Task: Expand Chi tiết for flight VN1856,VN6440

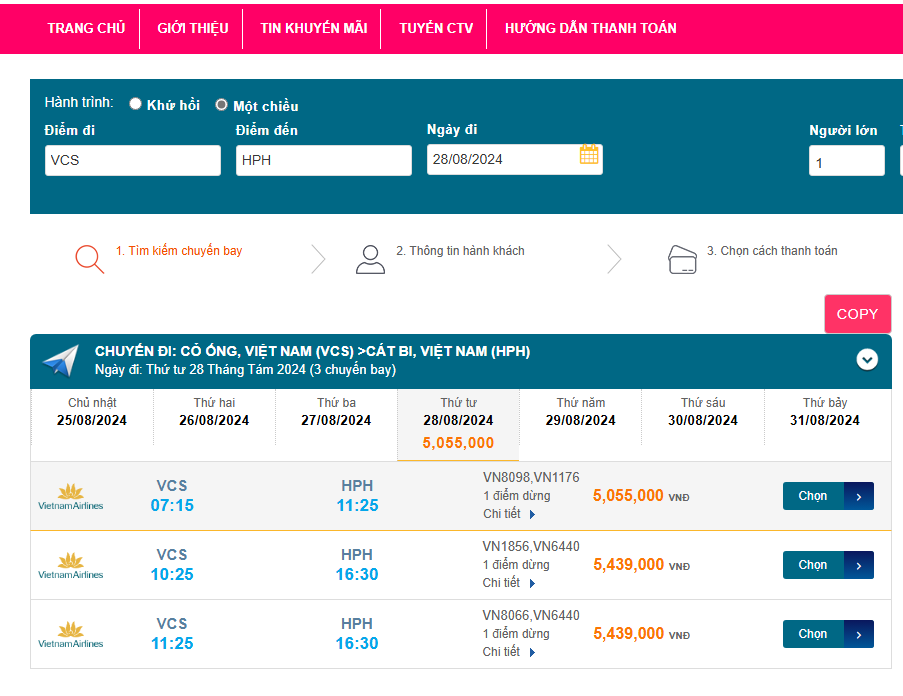Action: (x=509, y=583)
